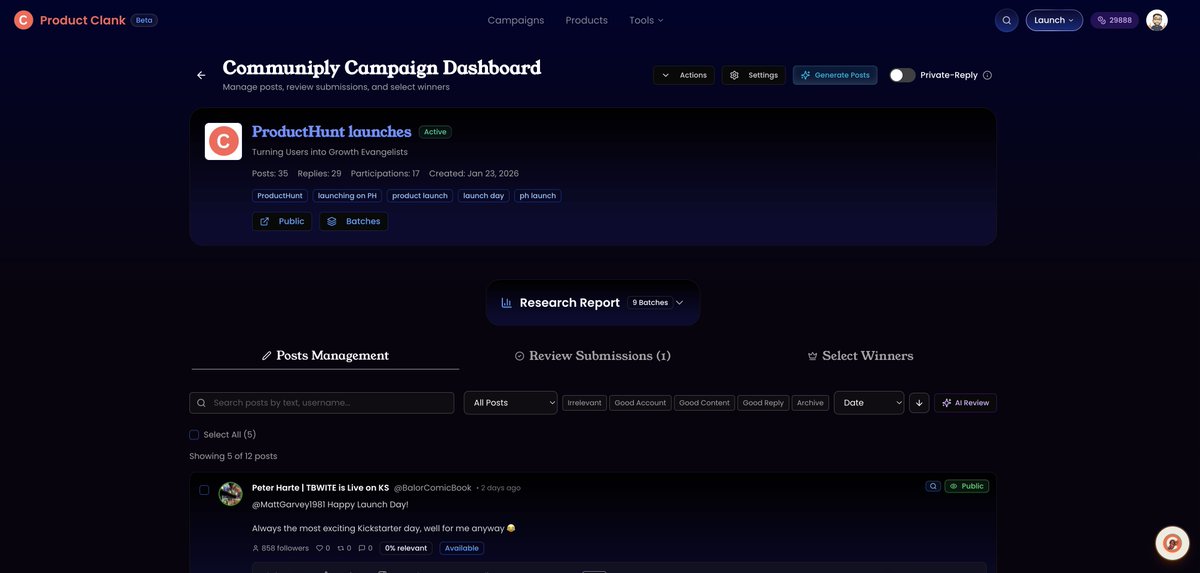Click the 29888 credits badge

click(x=1114, y=20)
